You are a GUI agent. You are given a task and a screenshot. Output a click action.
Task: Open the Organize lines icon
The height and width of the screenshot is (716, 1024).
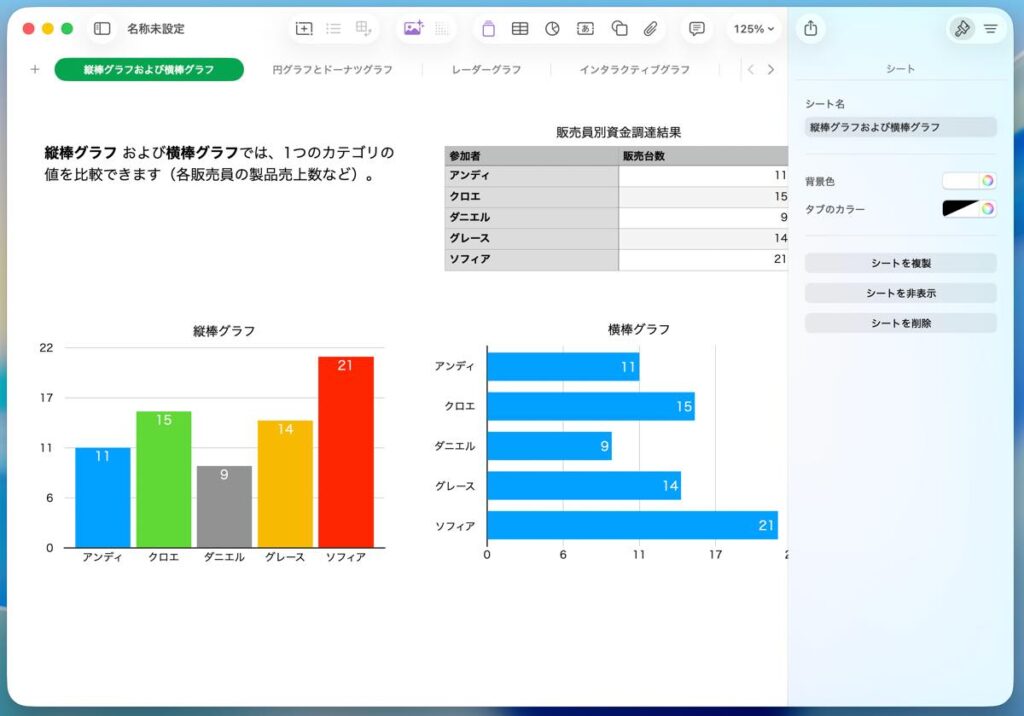(991, 29)
